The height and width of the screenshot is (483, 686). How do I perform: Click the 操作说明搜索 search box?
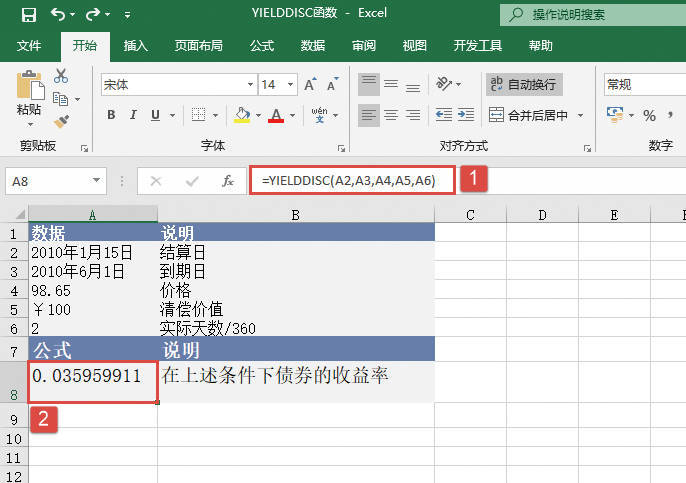pyautogui.click(x=593, y=15)
